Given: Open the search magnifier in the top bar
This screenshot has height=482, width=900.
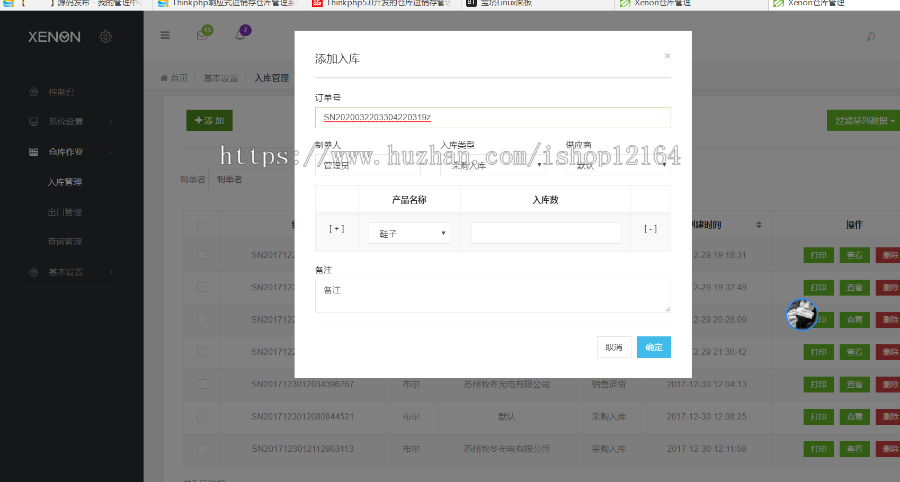Looking at the screenshot, I should point(870,37).
